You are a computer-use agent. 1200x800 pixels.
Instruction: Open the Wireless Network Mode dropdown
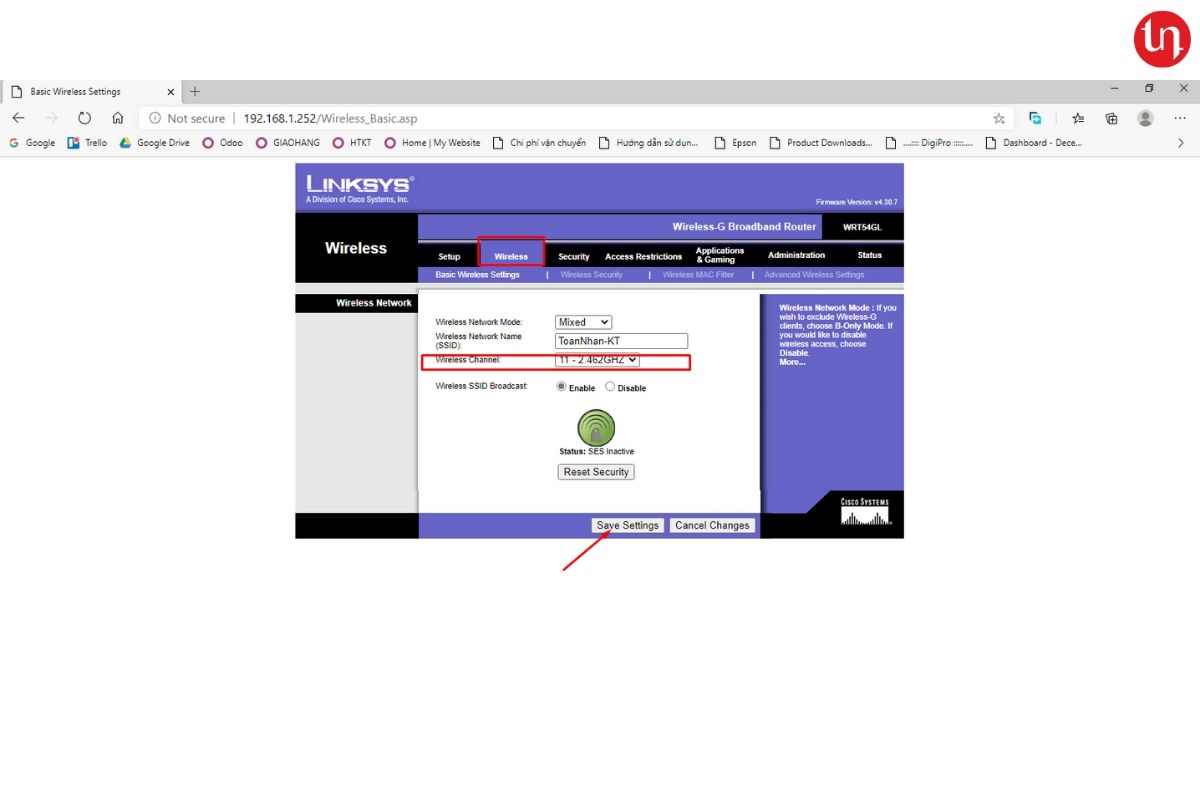[x=583, y=322]
